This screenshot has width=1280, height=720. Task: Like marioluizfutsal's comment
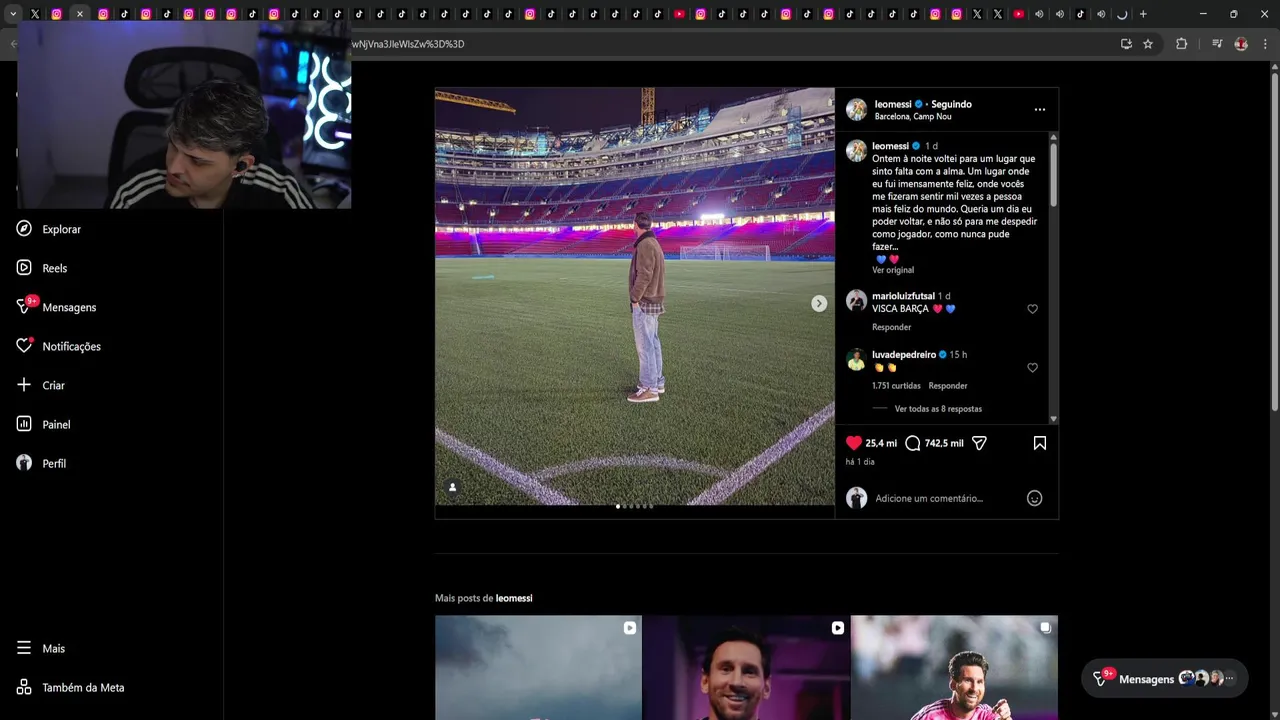click(x=1033, y=309)
